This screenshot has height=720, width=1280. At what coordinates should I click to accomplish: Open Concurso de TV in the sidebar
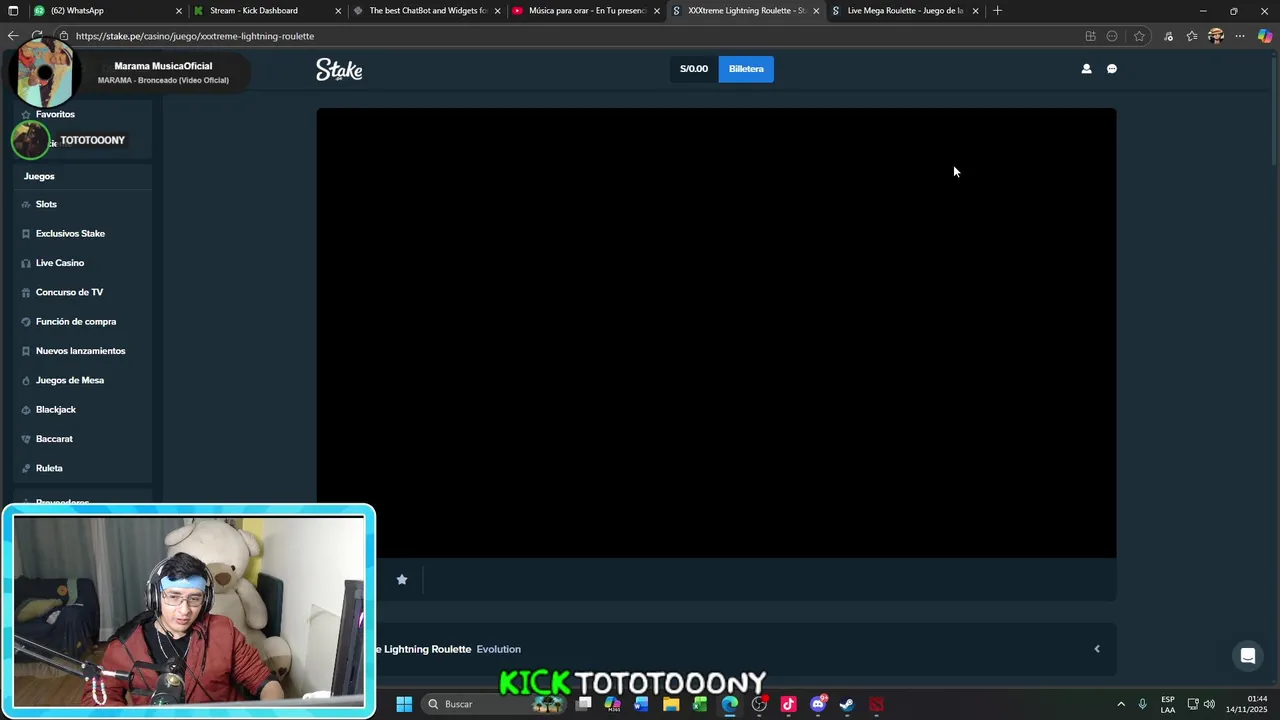(x=82, y=292)
